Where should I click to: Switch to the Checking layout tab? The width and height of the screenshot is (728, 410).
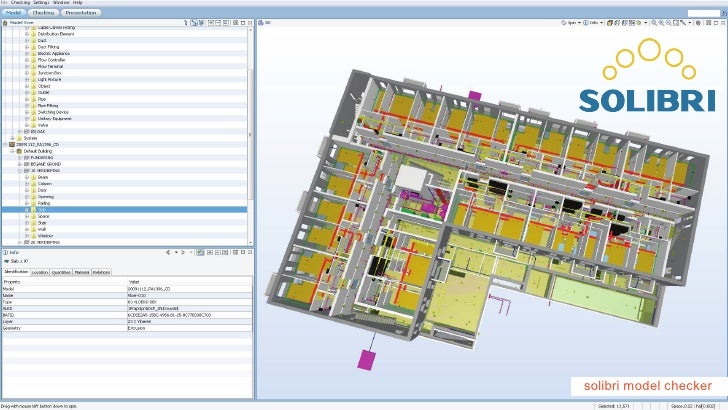pyautogui.click(x=43, y=13)
